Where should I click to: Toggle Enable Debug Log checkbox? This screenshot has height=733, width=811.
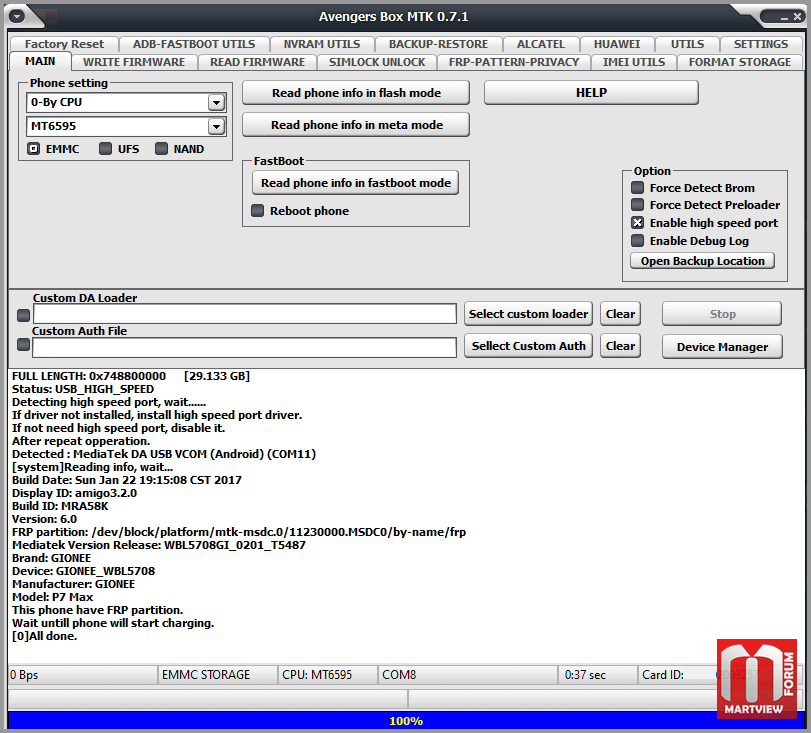[x=638, y=241]
